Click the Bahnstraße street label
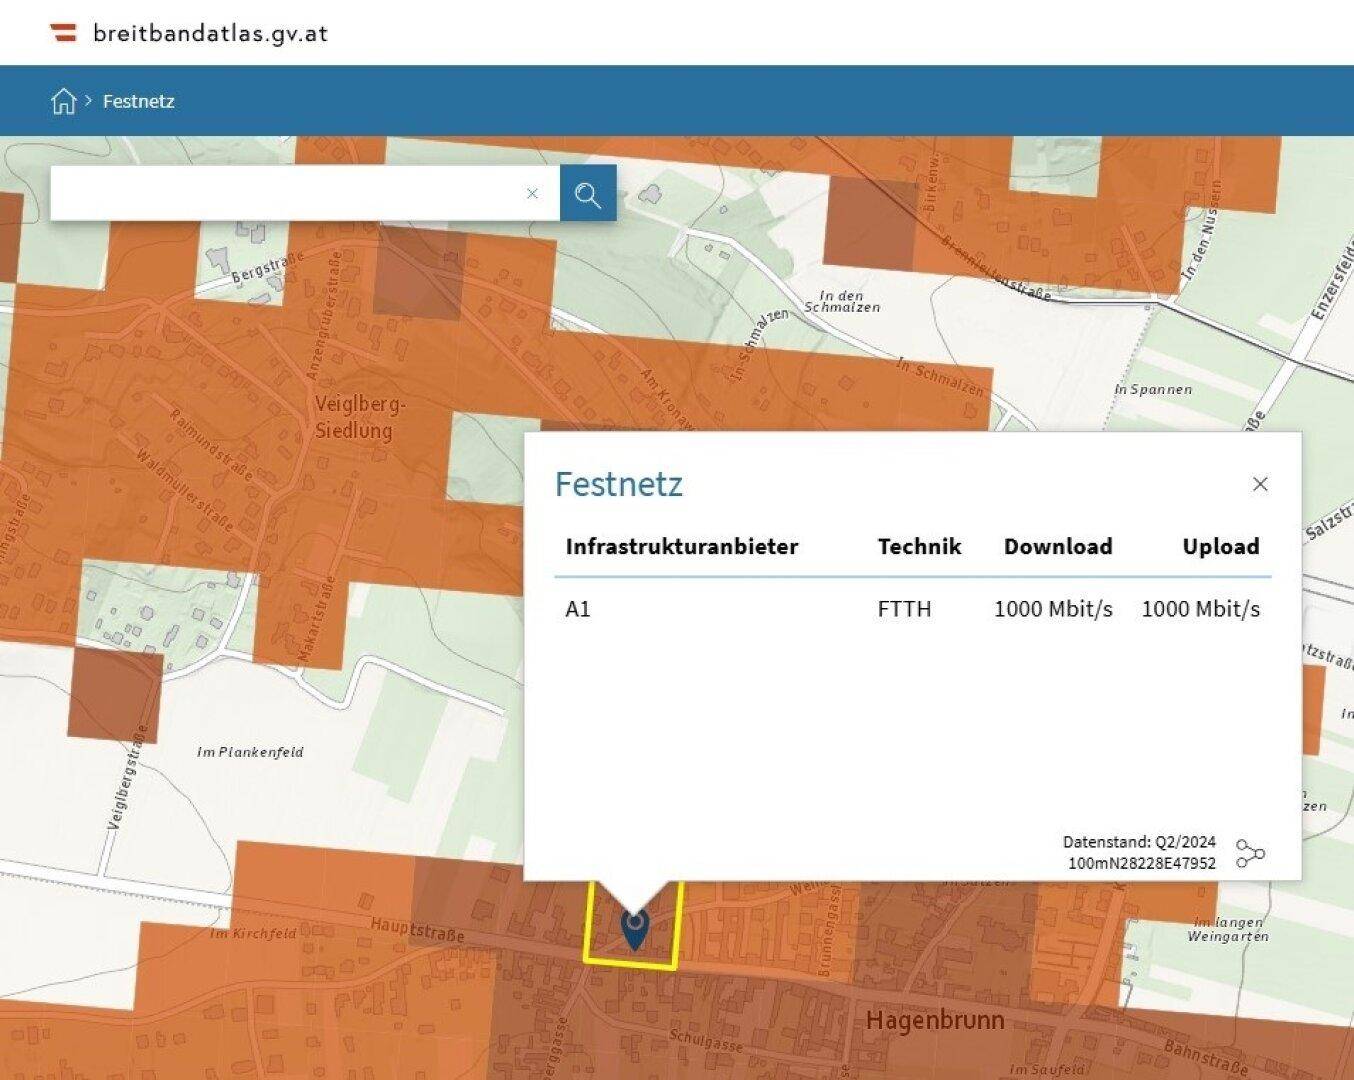The height and width of the screenshot is (1080, 1354). pyautogui.click(x=1207, y=1059)
